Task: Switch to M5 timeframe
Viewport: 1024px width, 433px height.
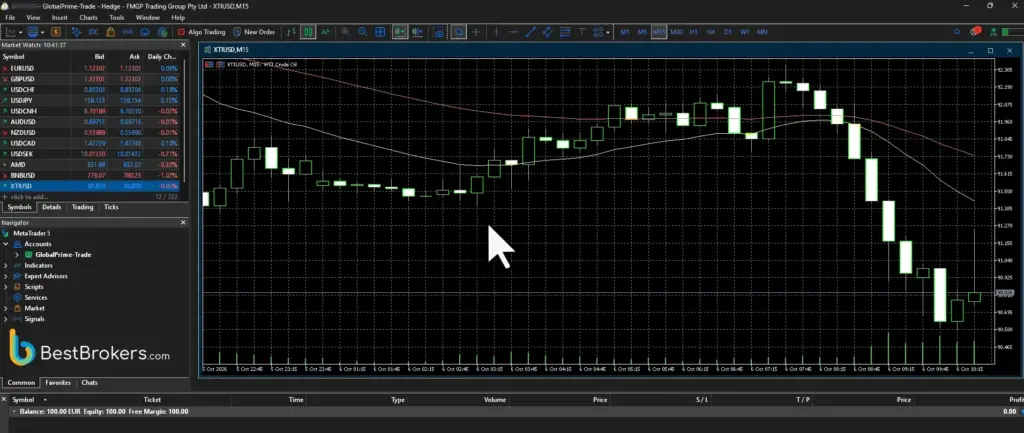Action: pyautogui.click(x=642, y=32)
